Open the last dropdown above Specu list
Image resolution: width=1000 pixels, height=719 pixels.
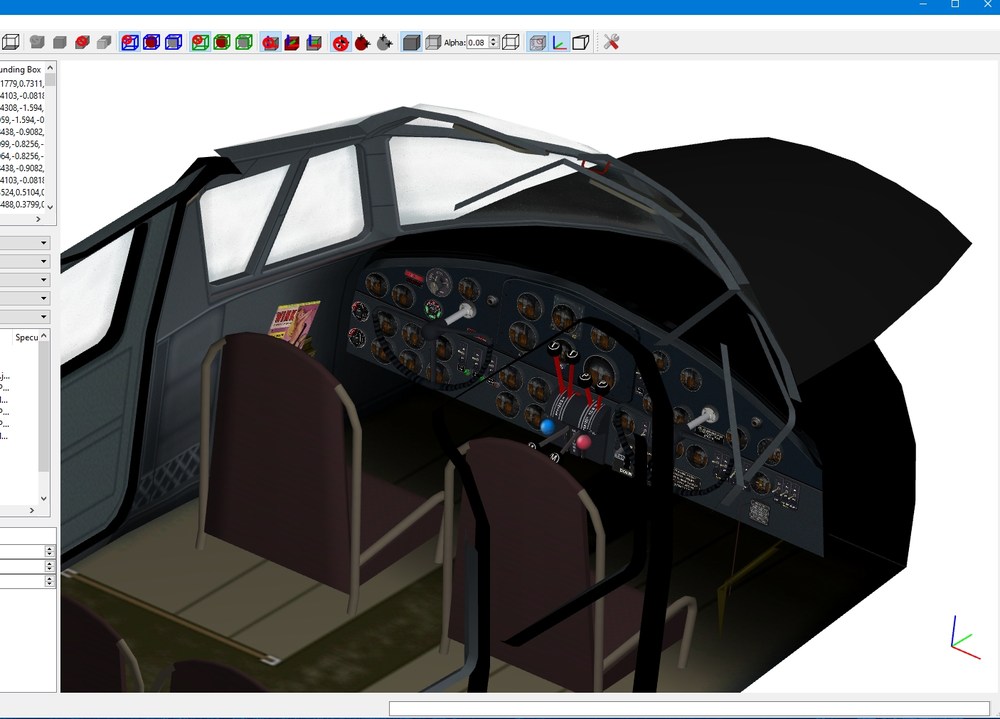pyautogui.click(x=25, y=316)
